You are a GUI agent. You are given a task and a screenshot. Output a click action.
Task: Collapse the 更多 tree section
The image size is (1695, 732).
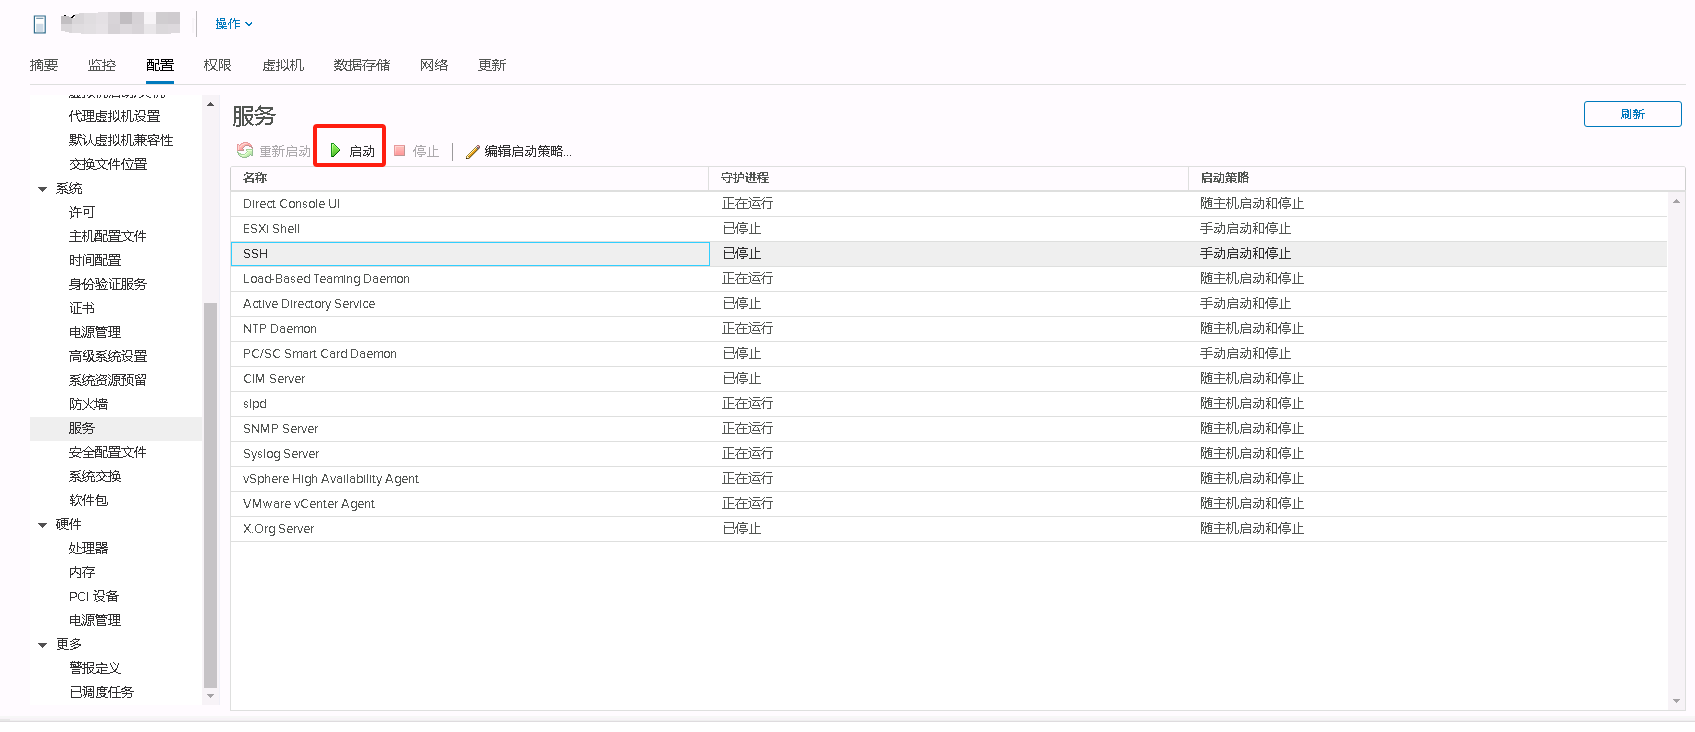pos(42,645)
